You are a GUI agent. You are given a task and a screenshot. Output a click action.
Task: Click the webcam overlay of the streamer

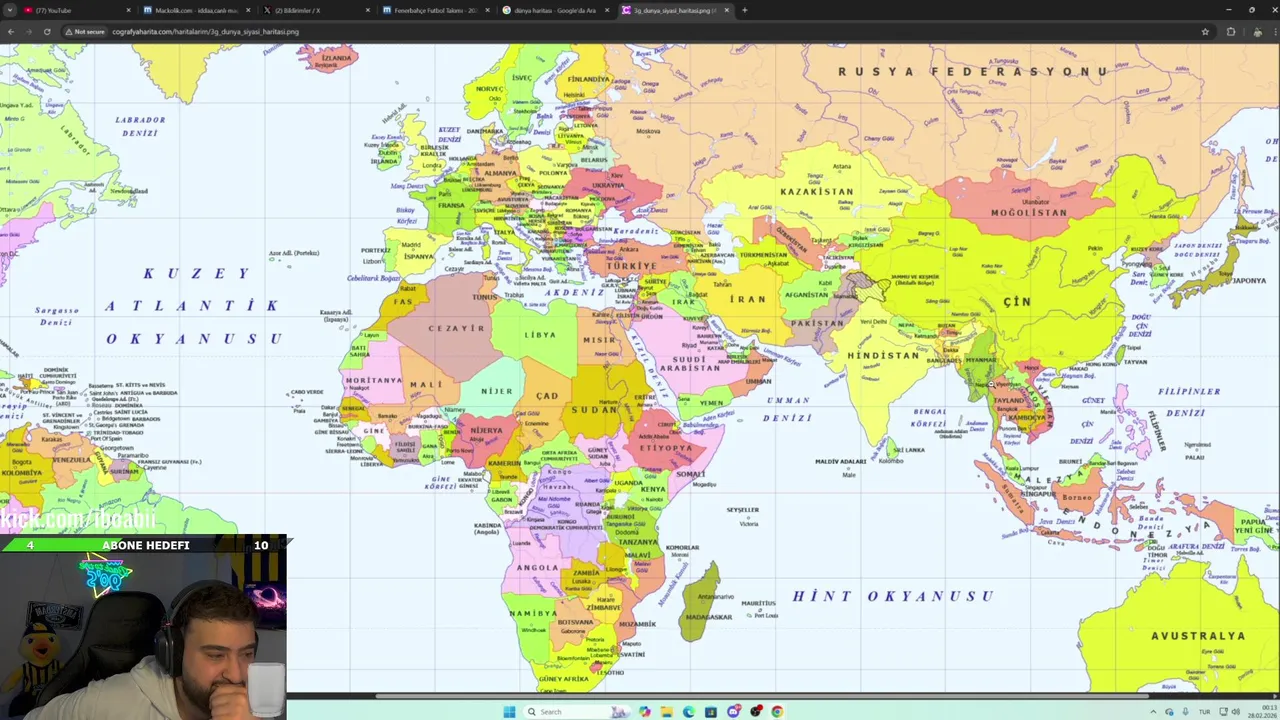coord(143,636)
